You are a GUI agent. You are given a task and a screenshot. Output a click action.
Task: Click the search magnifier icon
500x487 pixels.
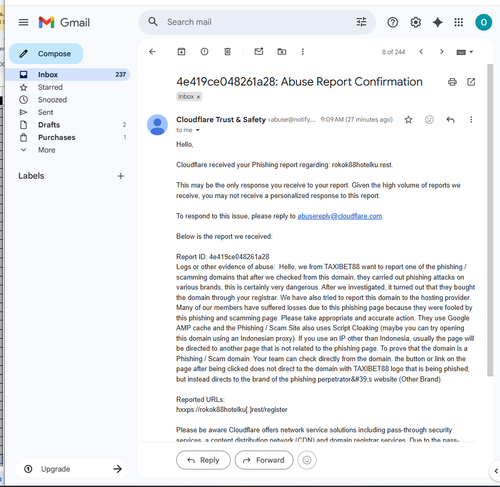click(153, 22)
